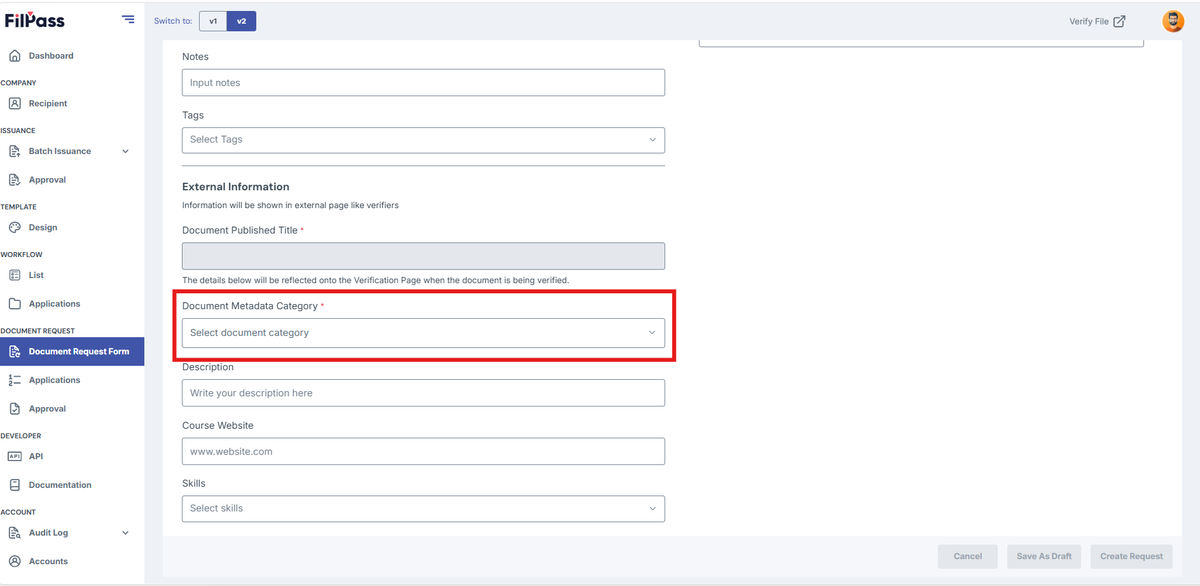Open the user profile avatar
Screen dimensions: 1200x586
[x=1173, y=21]
